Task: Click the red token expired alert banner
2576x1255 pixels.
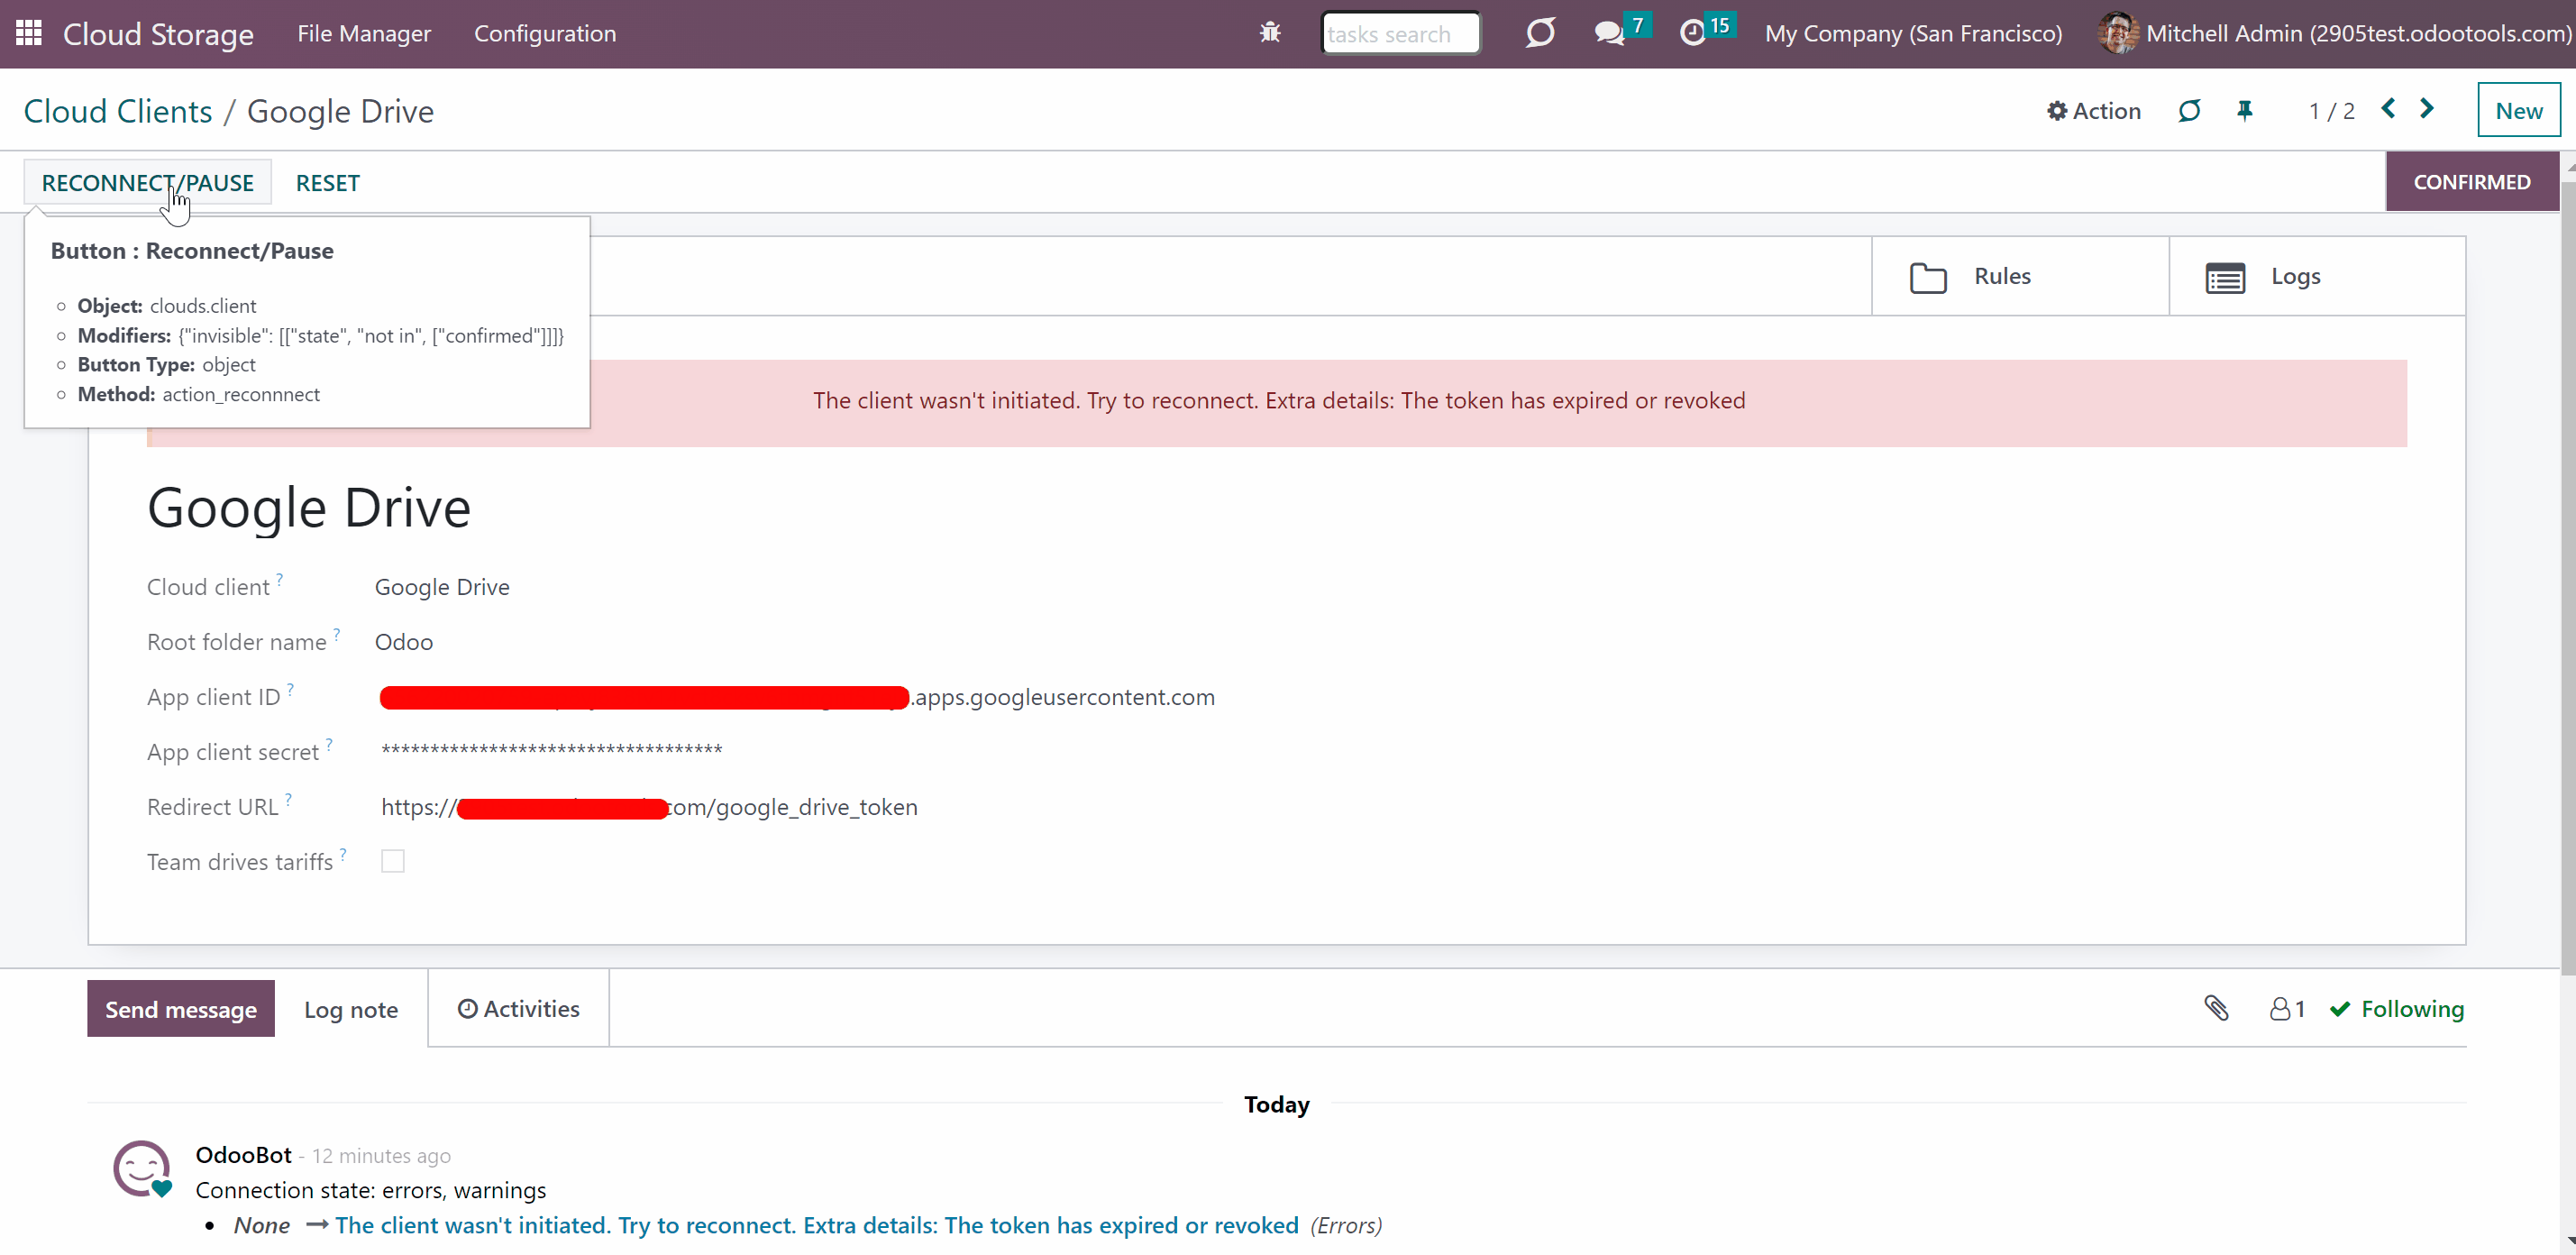Action: [x=1277, y=402]
